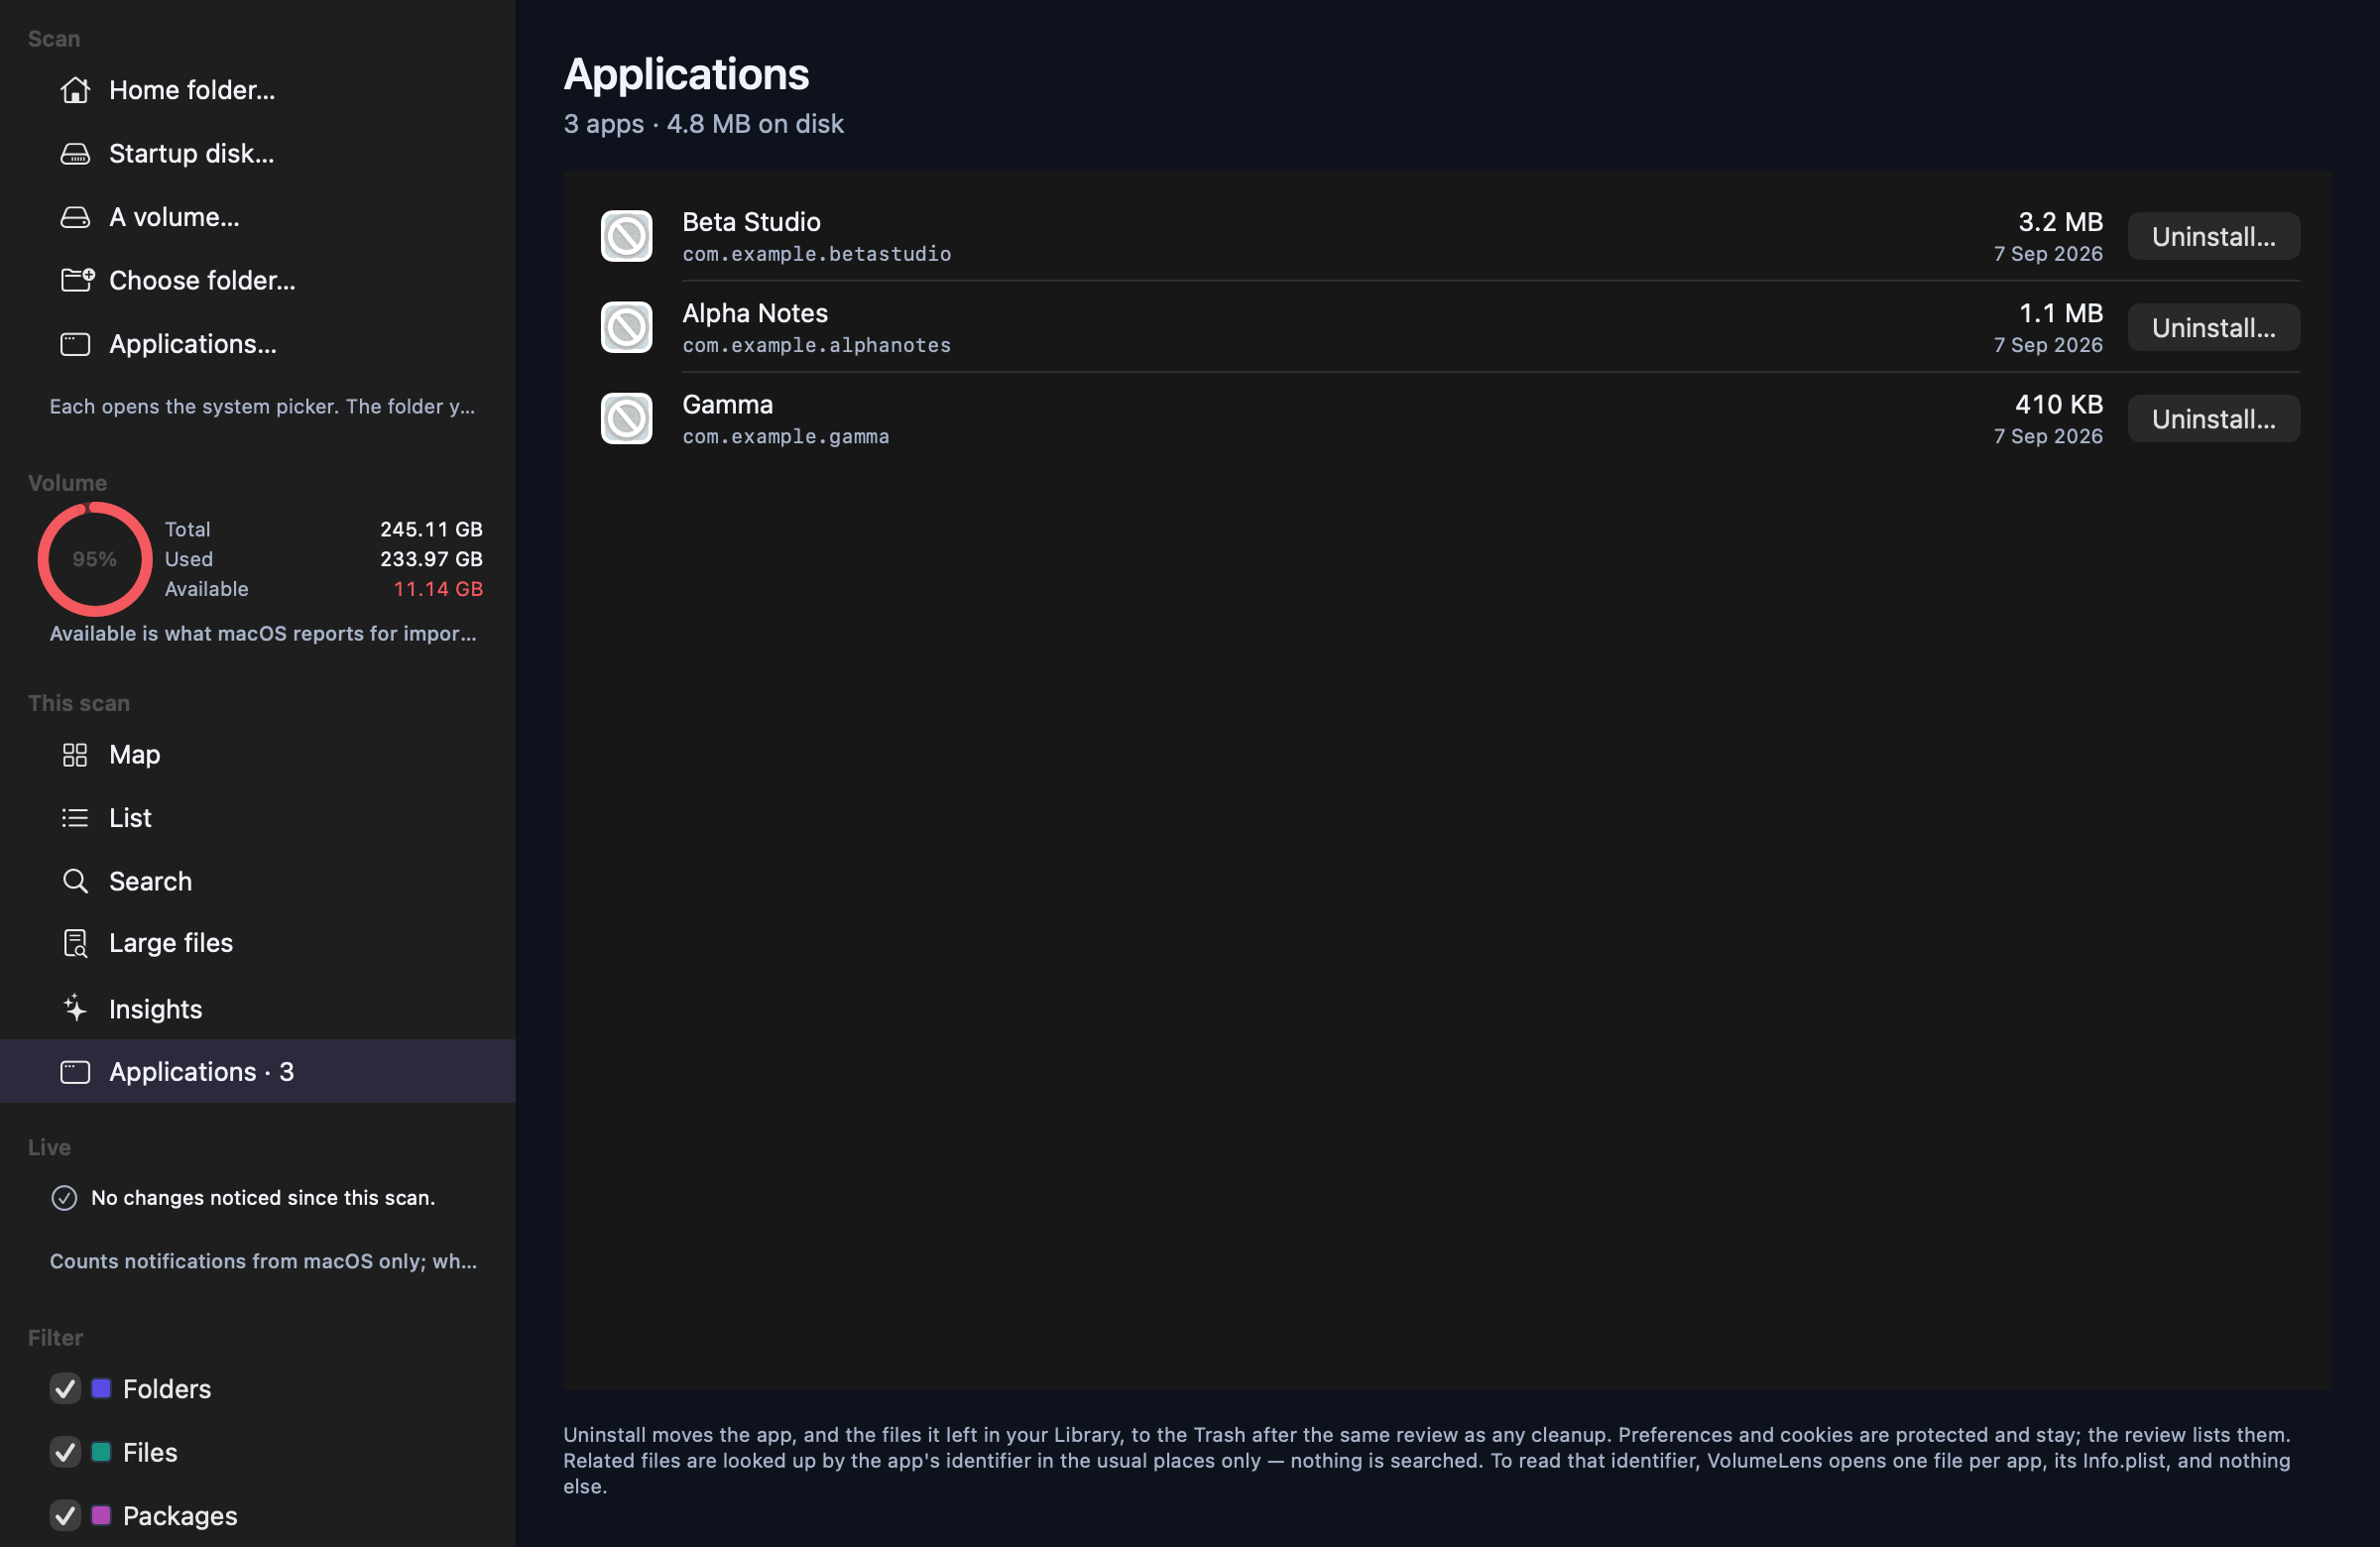
Task: Click the '3 apps · 4.8 MB on disk' subtitle
Action: pyautogui.click(x=703, y=124)
